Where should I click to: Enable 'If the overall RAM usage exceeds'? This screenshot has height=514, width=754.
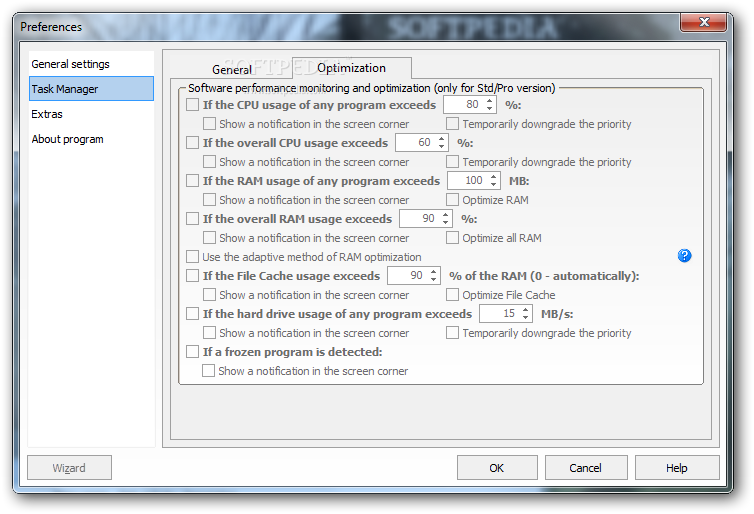click(x=192, y=219)
